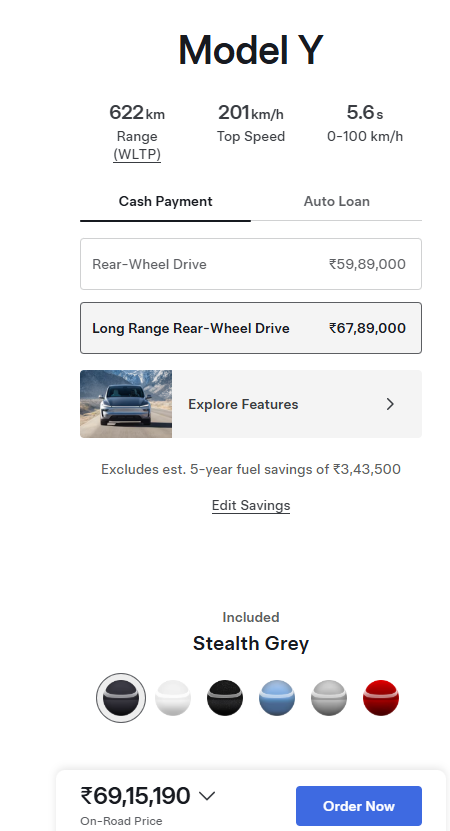Choose the white paint swatch

pos(173,698)
